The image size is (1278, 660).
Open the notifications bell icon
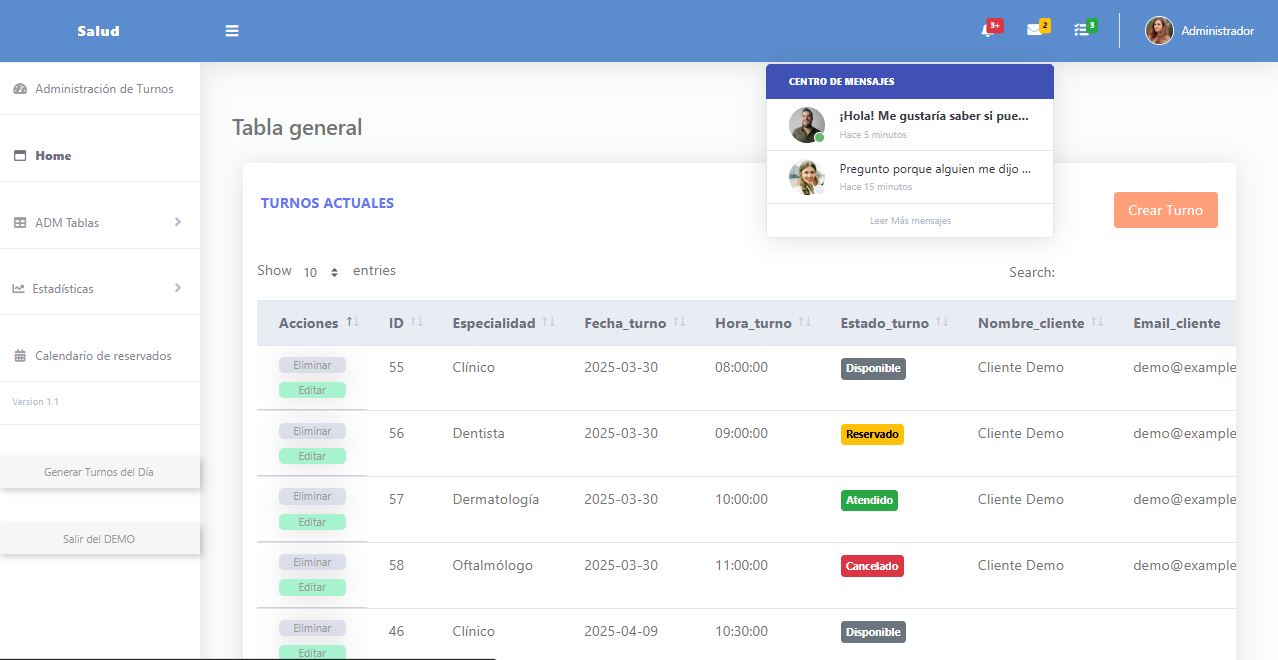(988, 31)
